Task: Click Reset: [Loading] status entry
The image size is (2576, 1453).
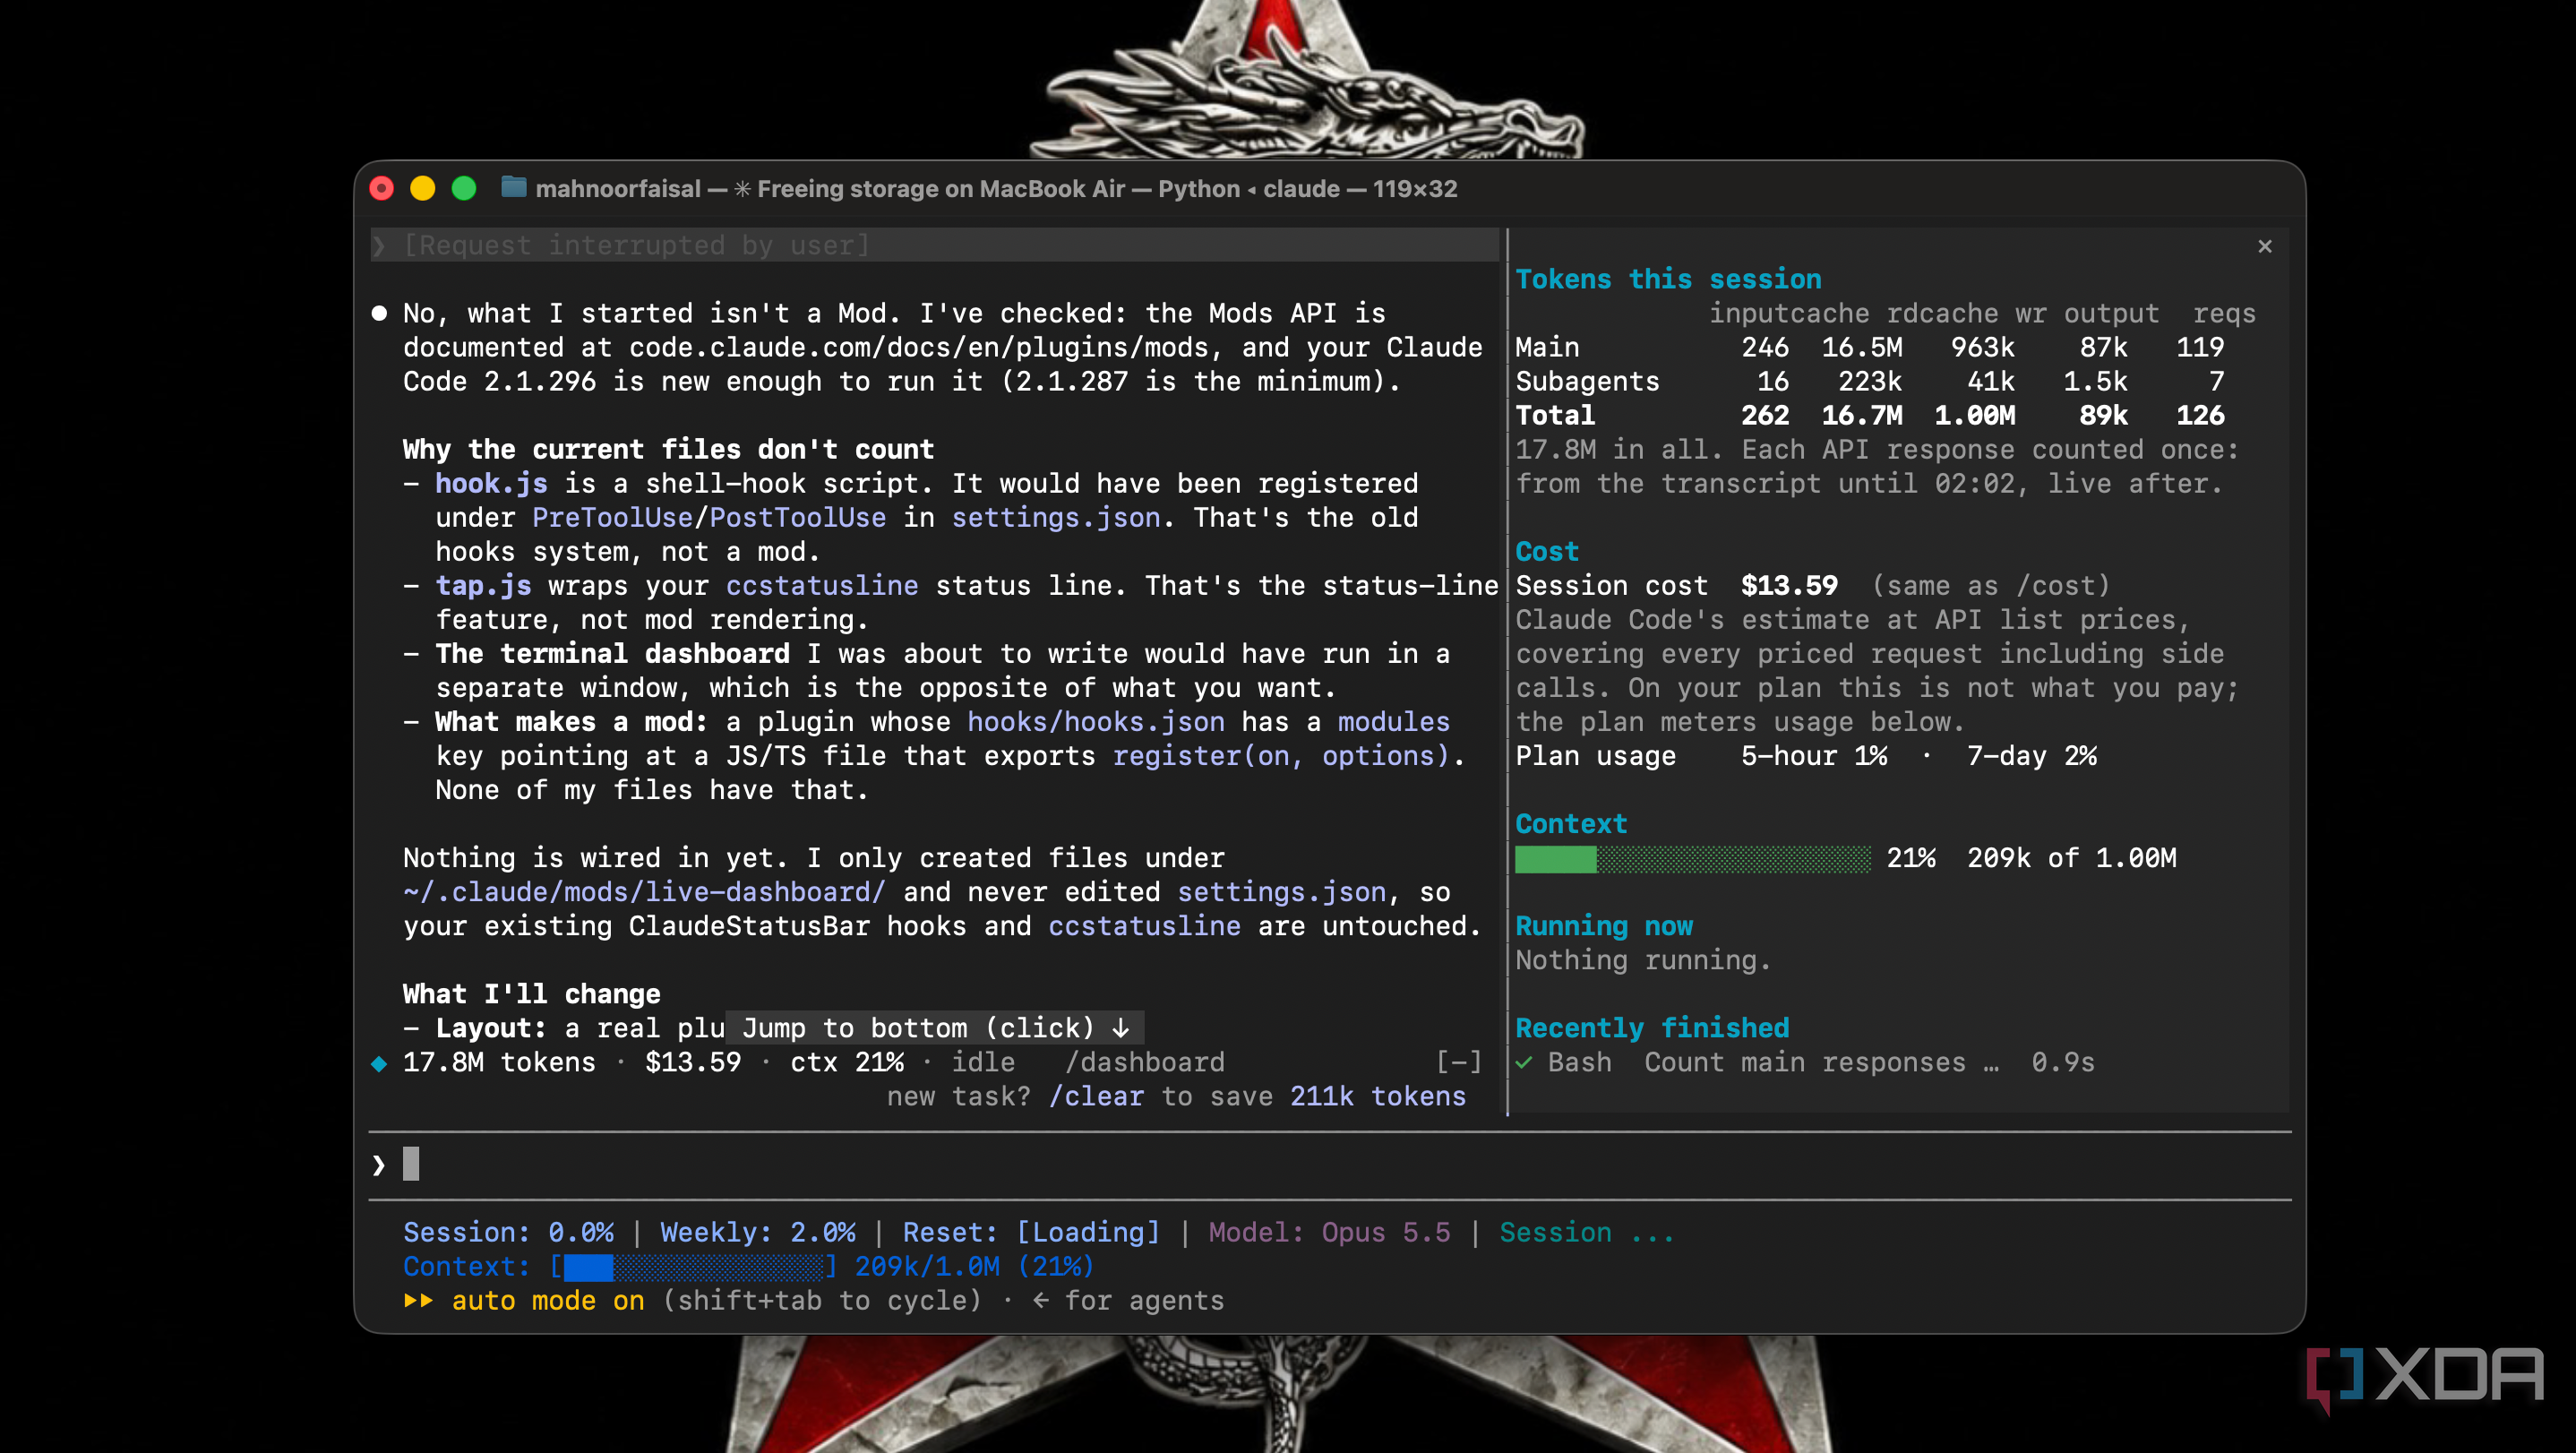Action: 1031,1233
